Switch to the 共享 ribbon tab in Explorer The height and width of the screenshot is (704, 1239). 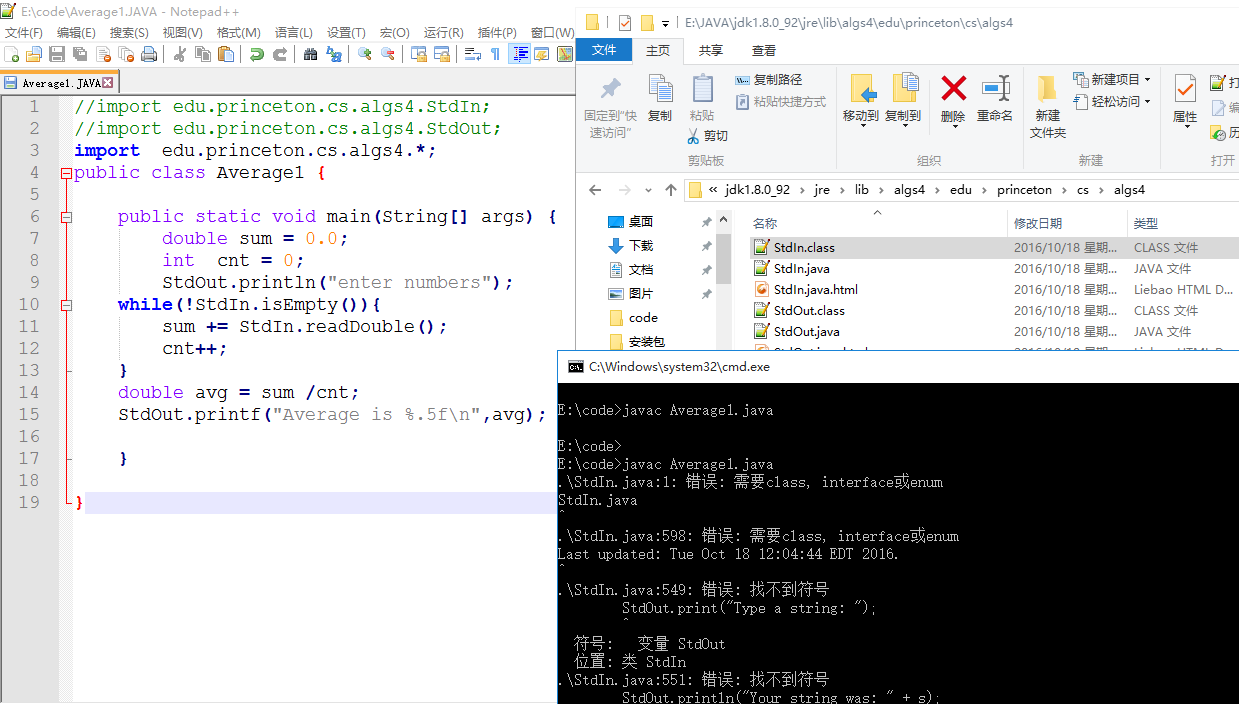point(711,50)
